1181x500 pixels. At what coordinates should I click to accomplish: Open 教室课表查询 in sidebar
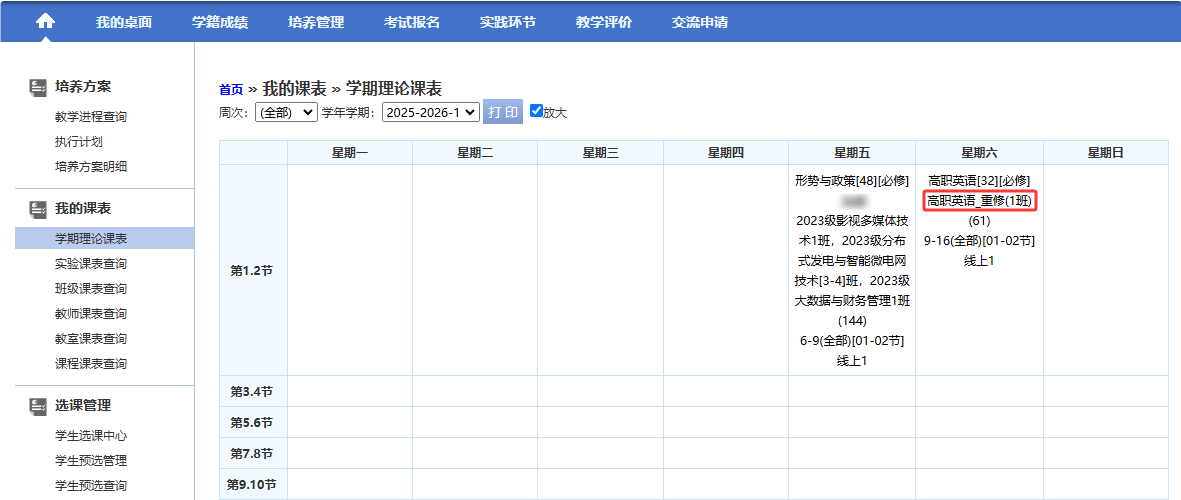[x=91, y=339]
